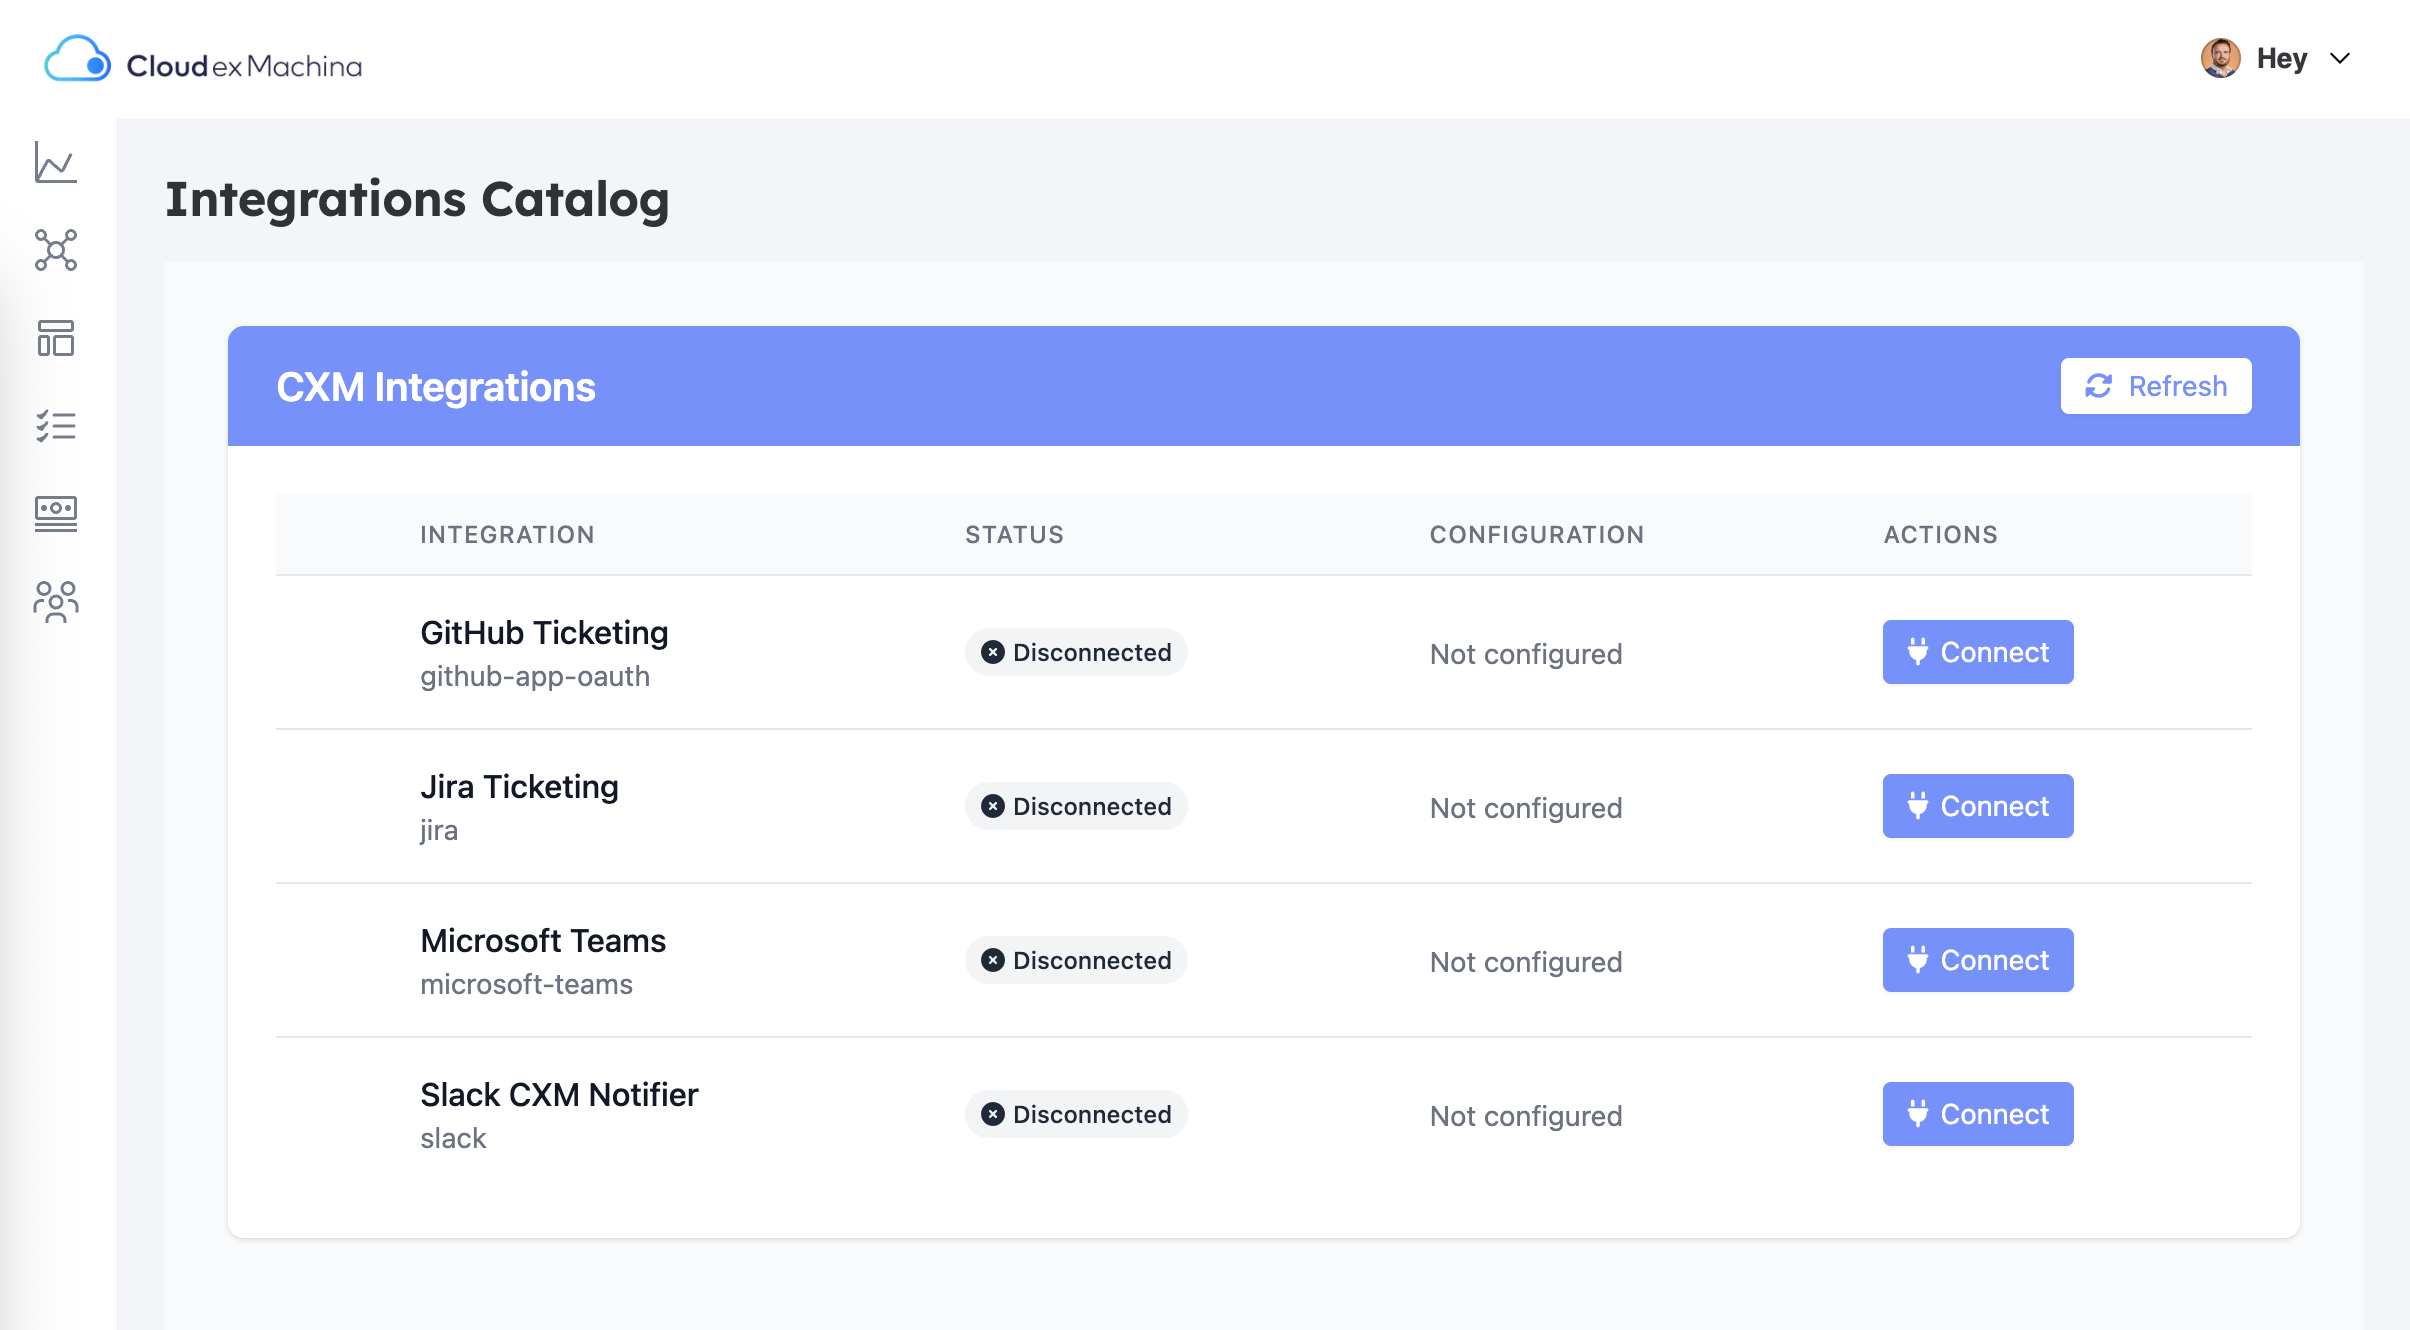Click the Hey username label
This screenshot has width=2410, height=1330.
[x=2282, y=58]
